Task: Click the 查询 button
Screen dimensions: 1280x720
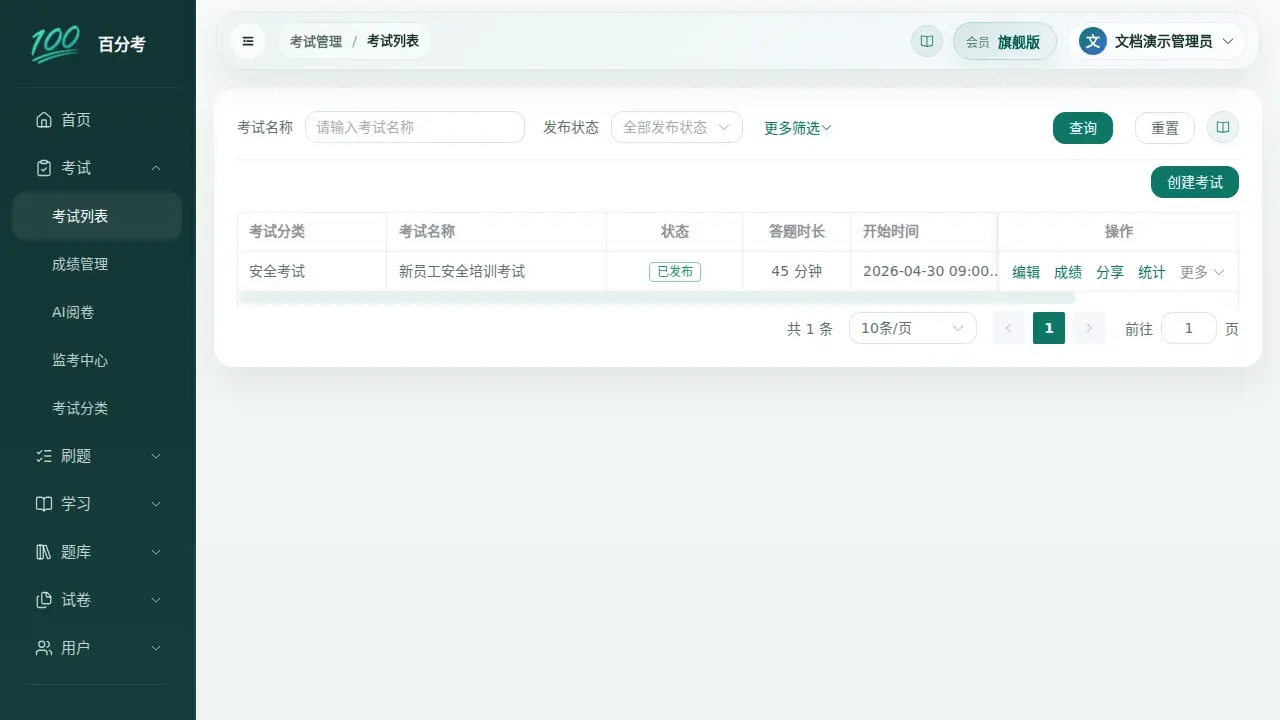Action: coord(1083,128)
